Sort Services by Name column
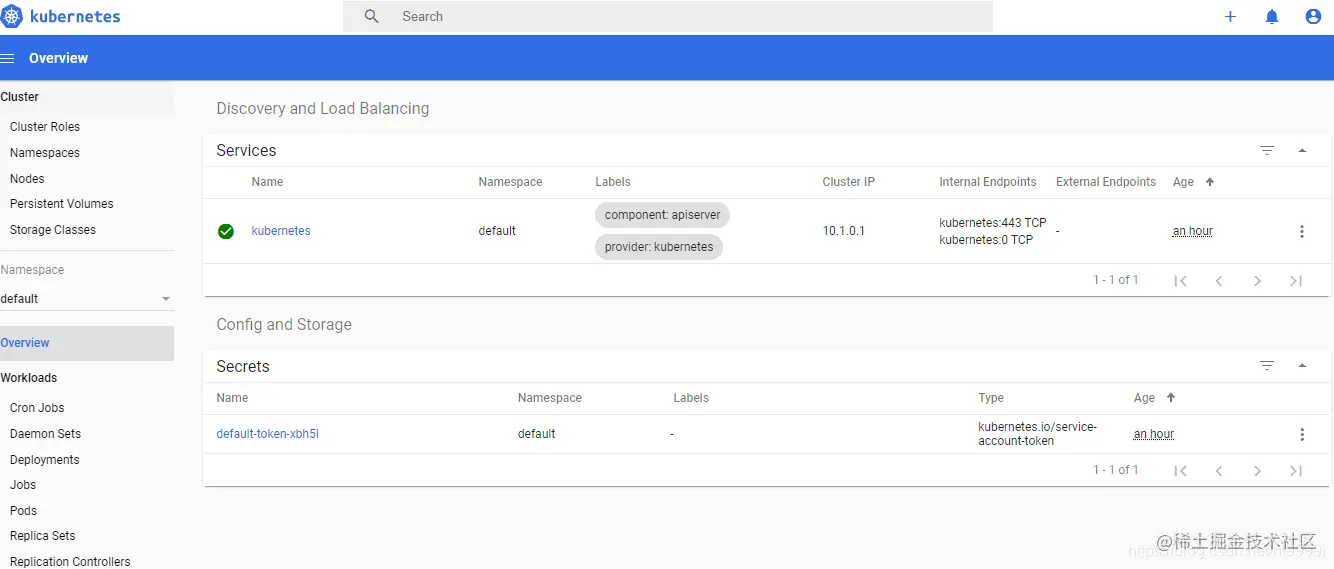 [267, 182]
